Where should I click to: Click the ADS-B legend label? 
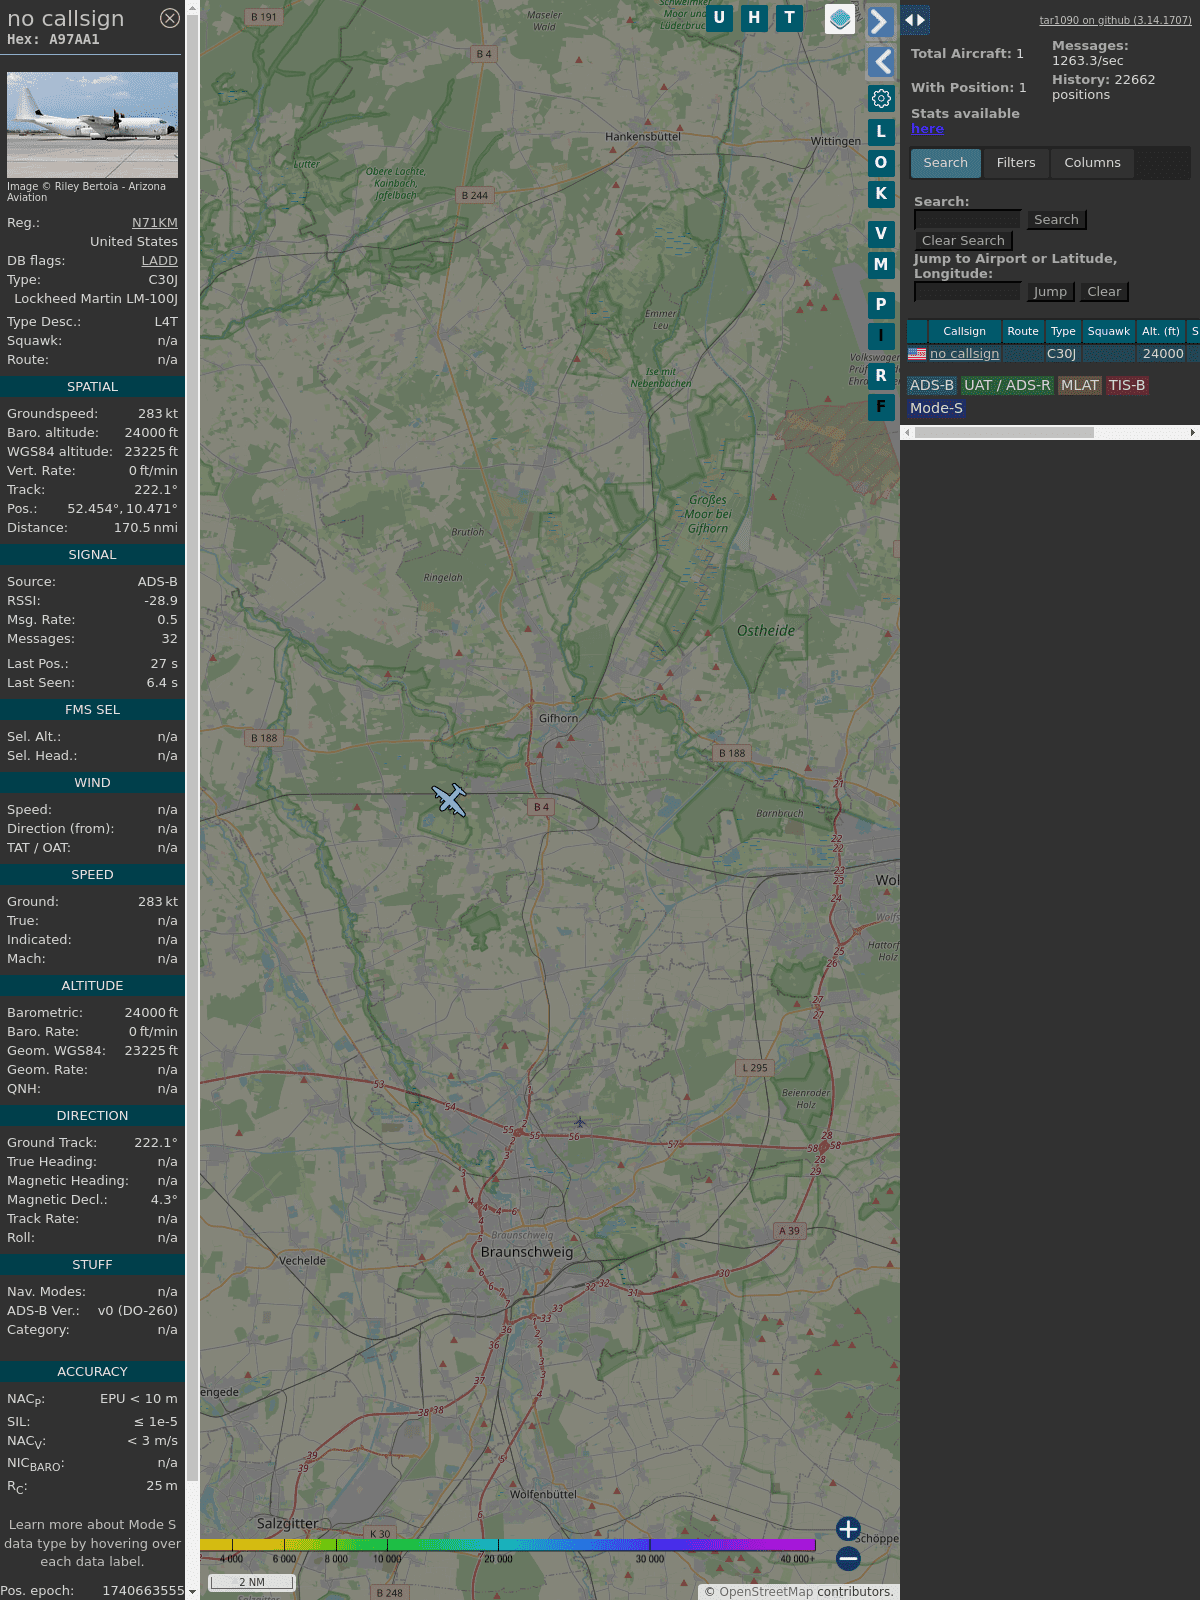(932, 386)
